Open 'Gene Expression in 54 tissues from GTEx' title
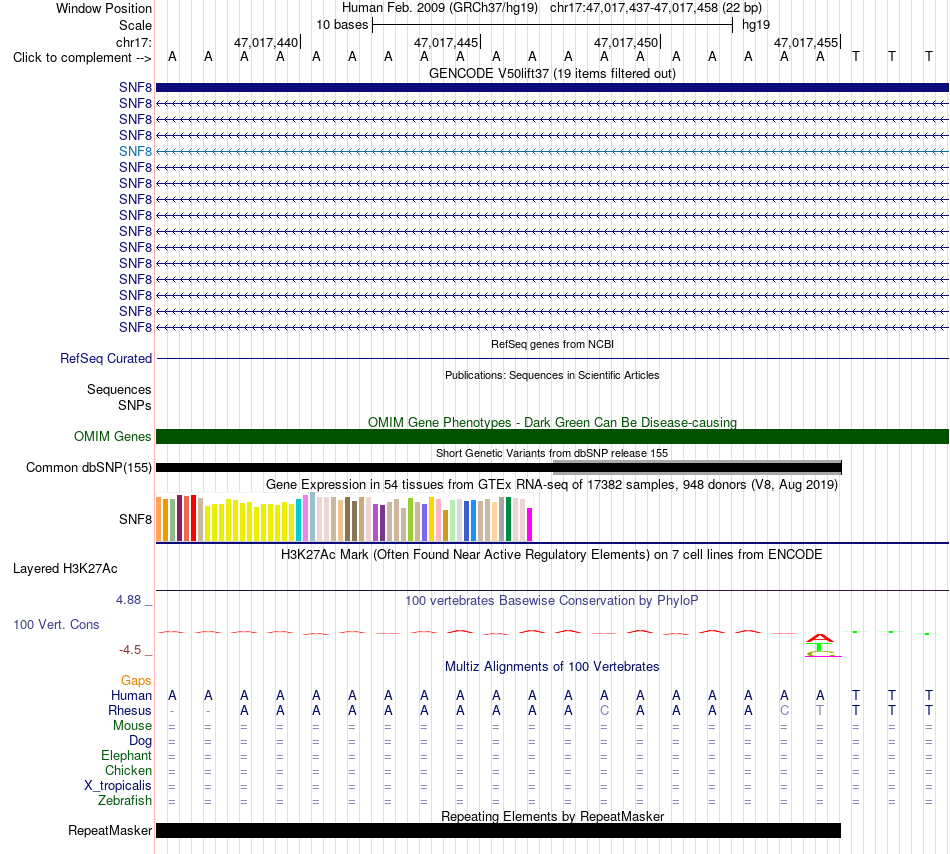The width and height of the screenshot is (950, 854). (552, 485)
